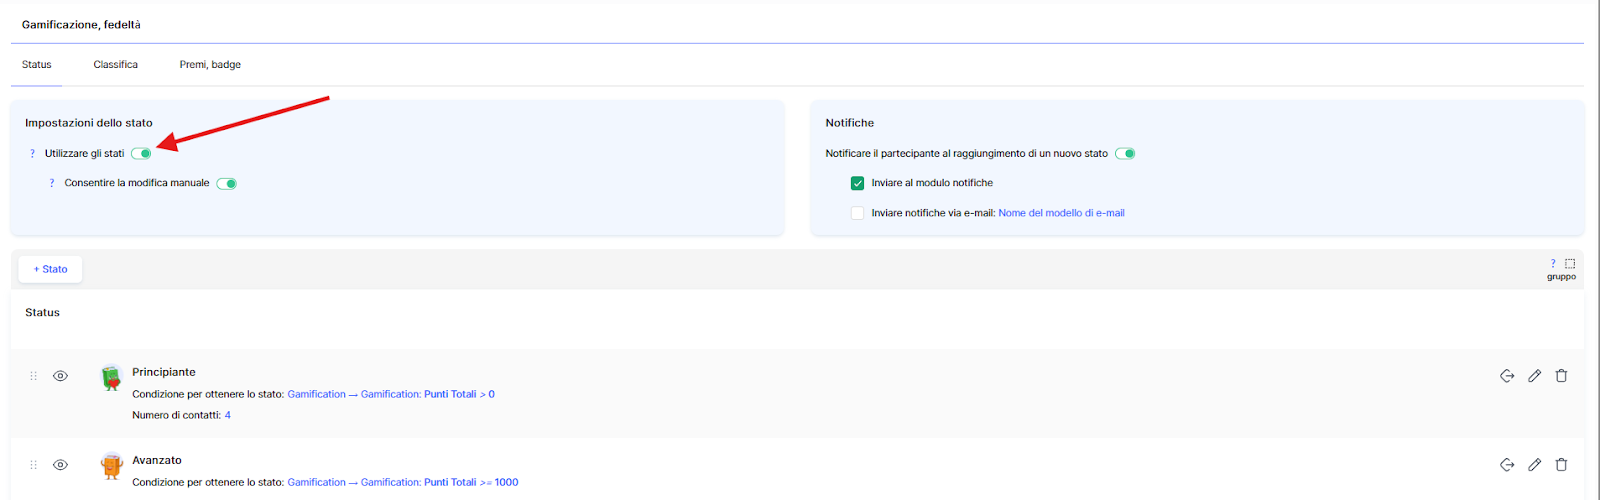This screenshot has height=500, width=1600.
Task: Click the gruppo selection icon
Action: click(x=1569, y=264)
